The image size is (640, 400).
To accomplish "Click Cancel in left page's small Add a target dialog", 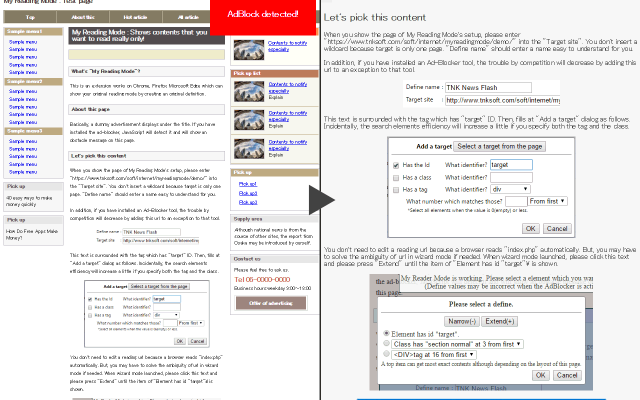I will tap(198, 341).
